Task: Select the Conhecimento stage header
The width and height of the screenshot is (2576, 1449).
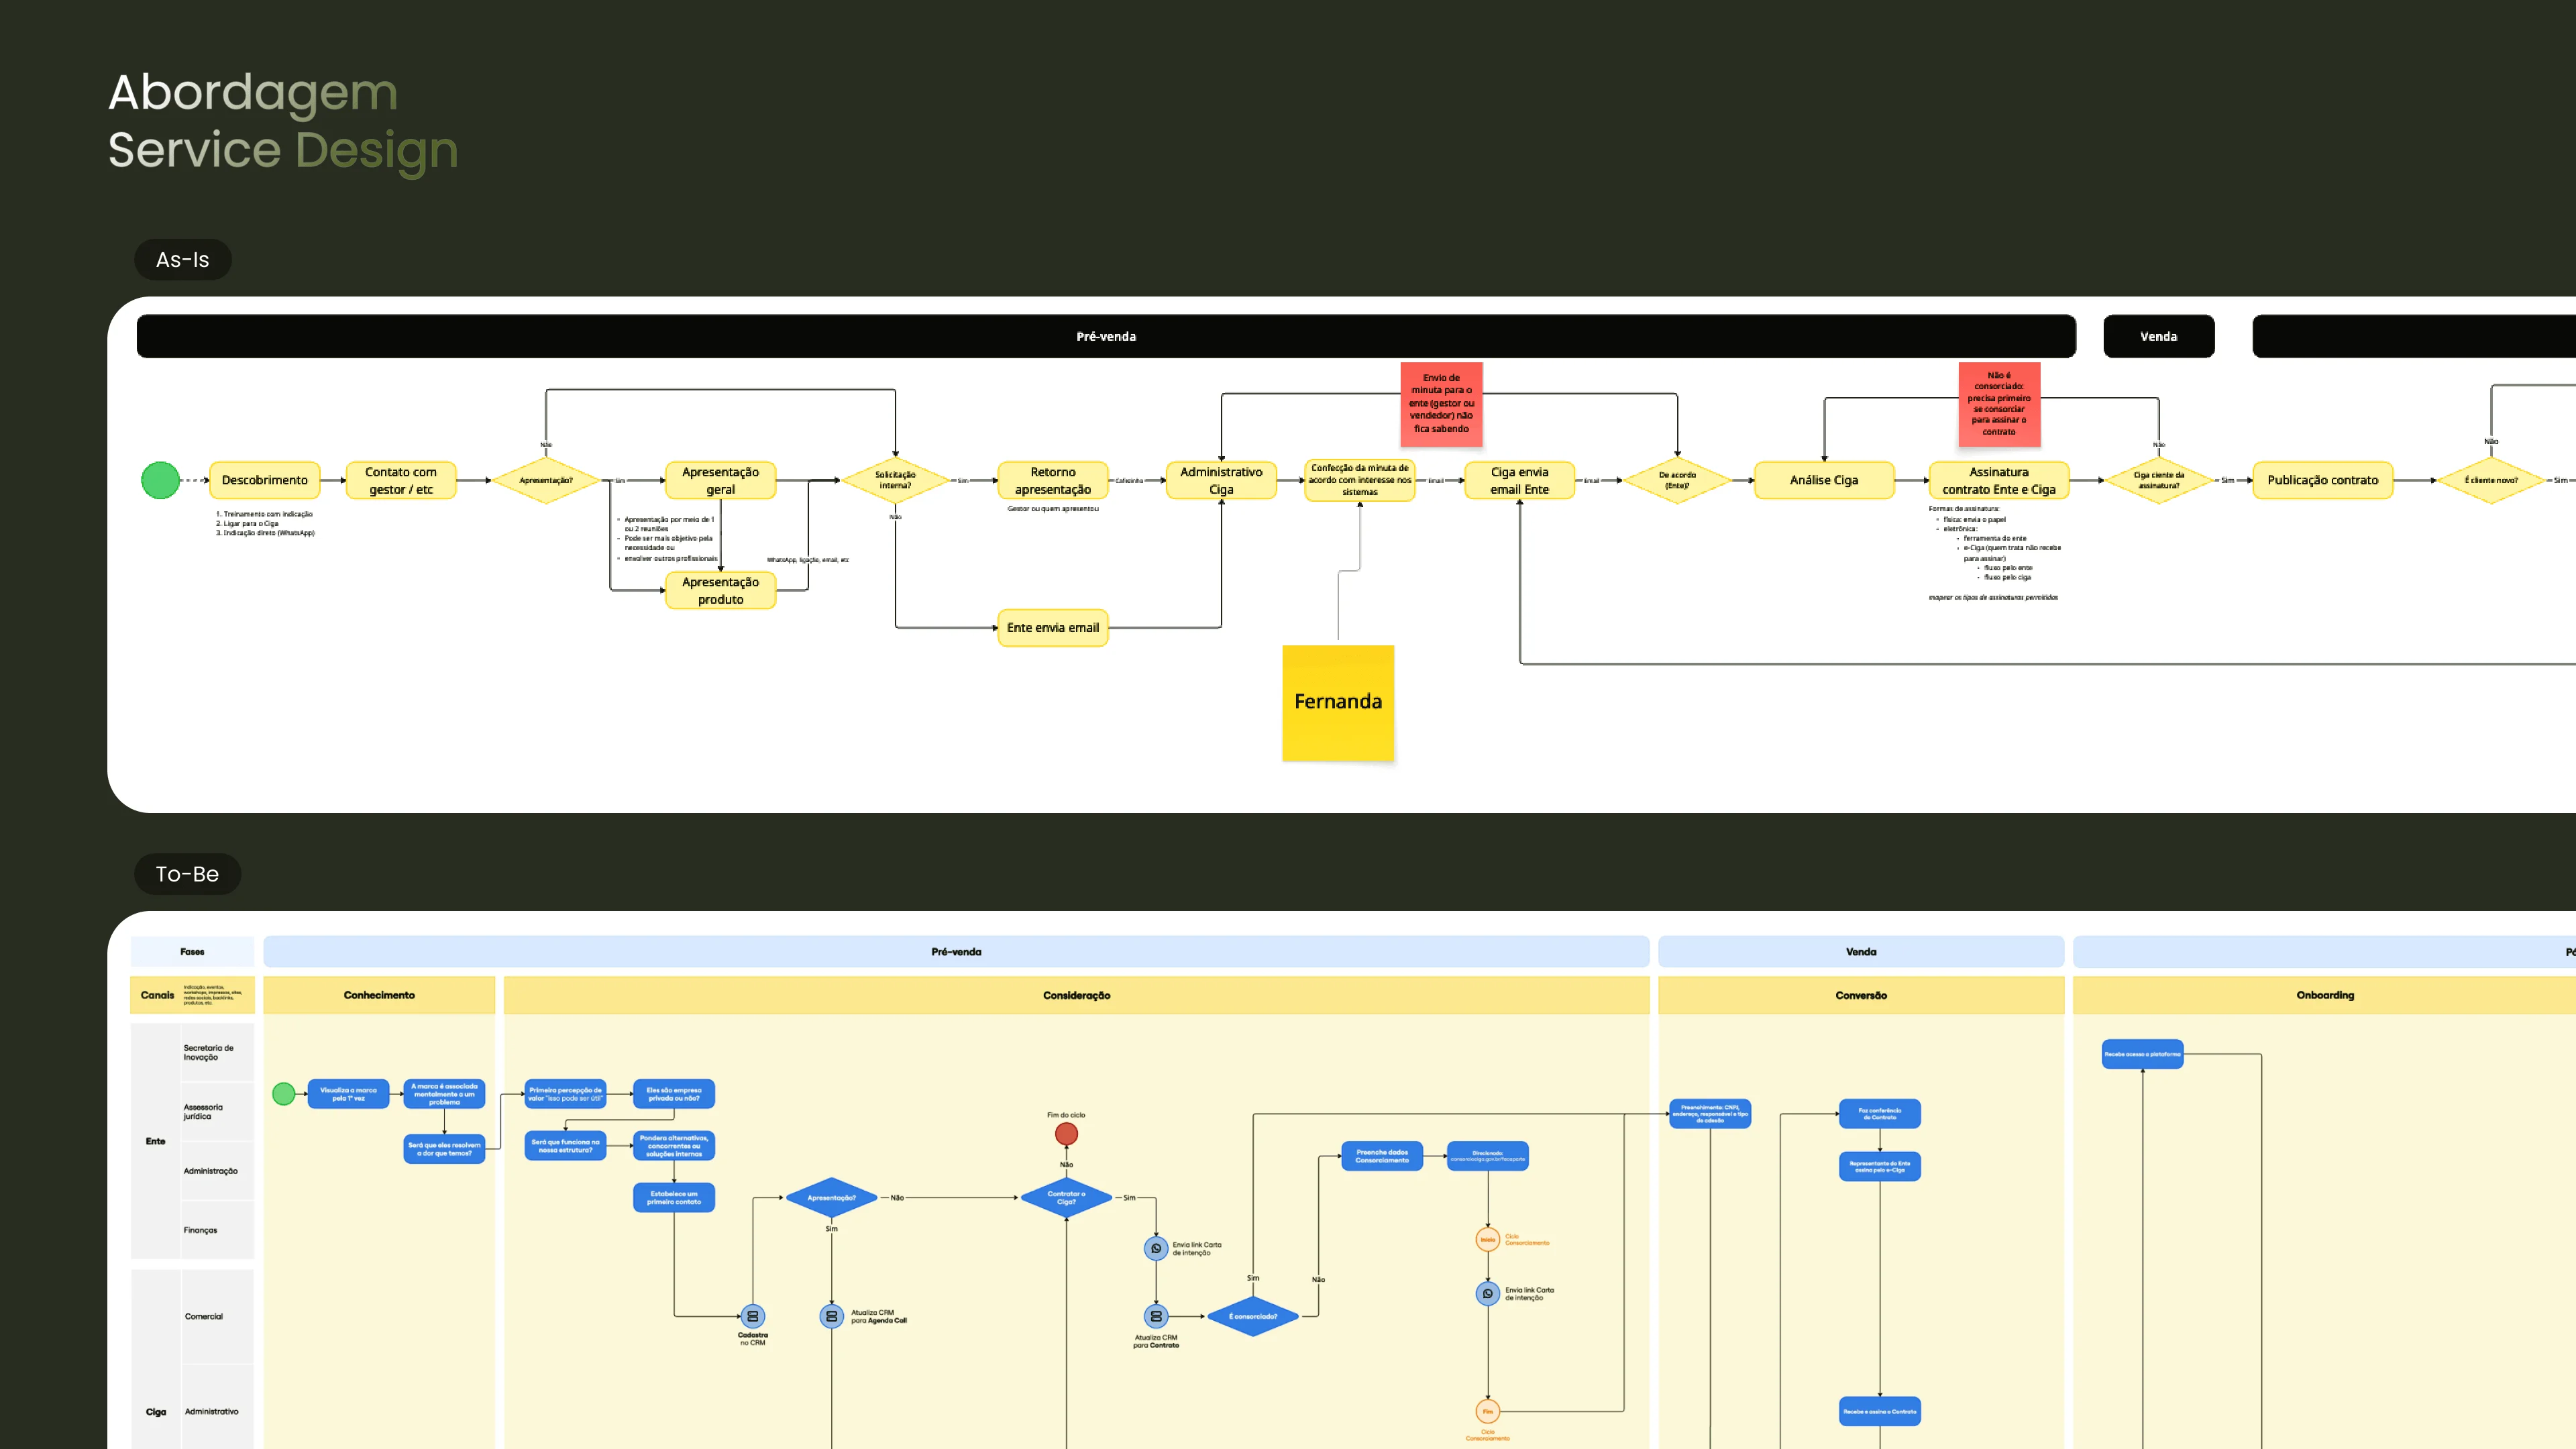Action: tap(379, 995)
